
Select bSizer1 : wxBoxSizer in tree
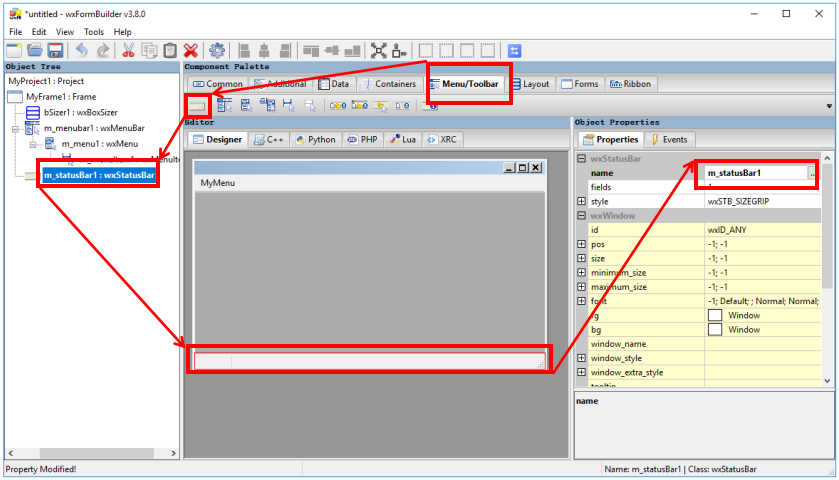[x=80, y=113]
